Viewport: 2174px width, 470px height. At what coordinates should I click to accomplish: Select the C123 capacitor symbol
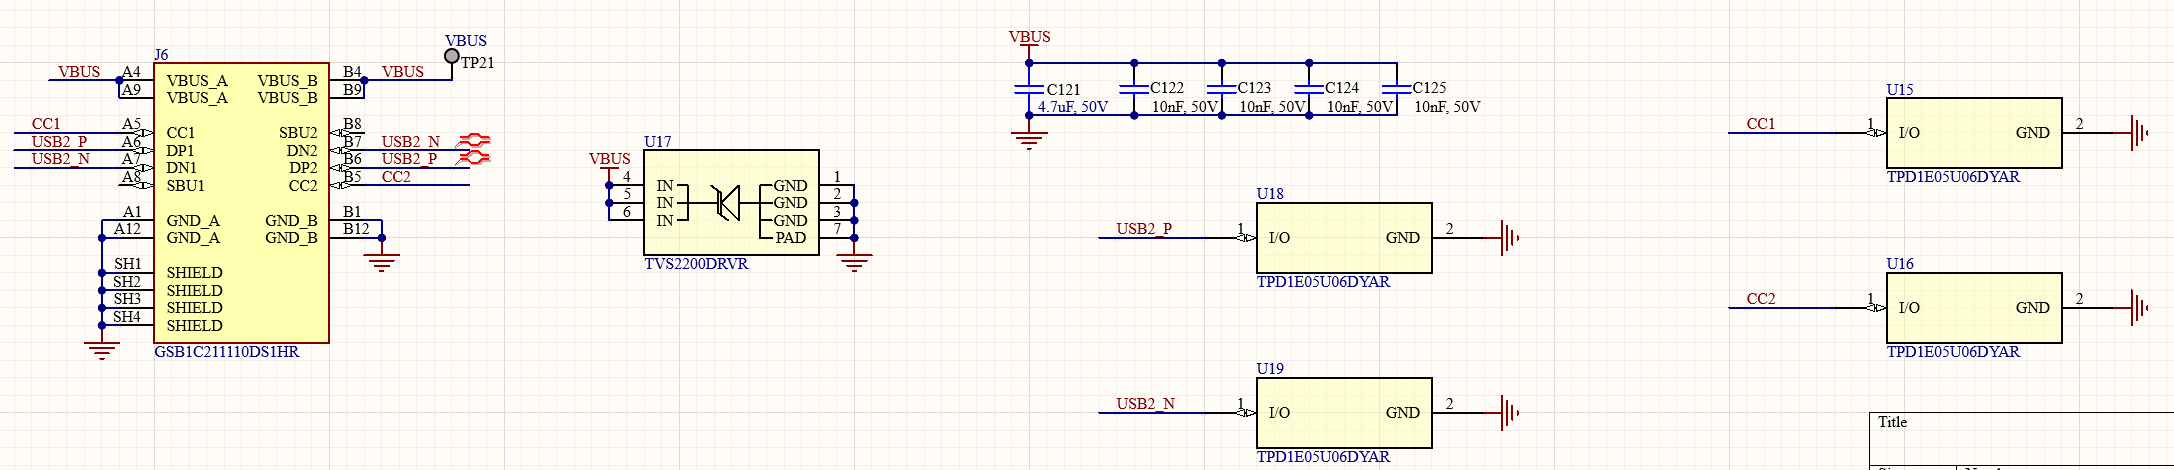(x=1222, y=89)
